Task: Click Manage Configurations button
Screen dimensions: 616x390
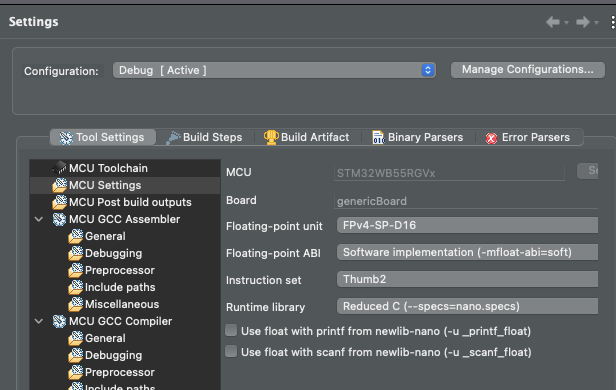Action: pyautogui.click(x=528, y=70)
